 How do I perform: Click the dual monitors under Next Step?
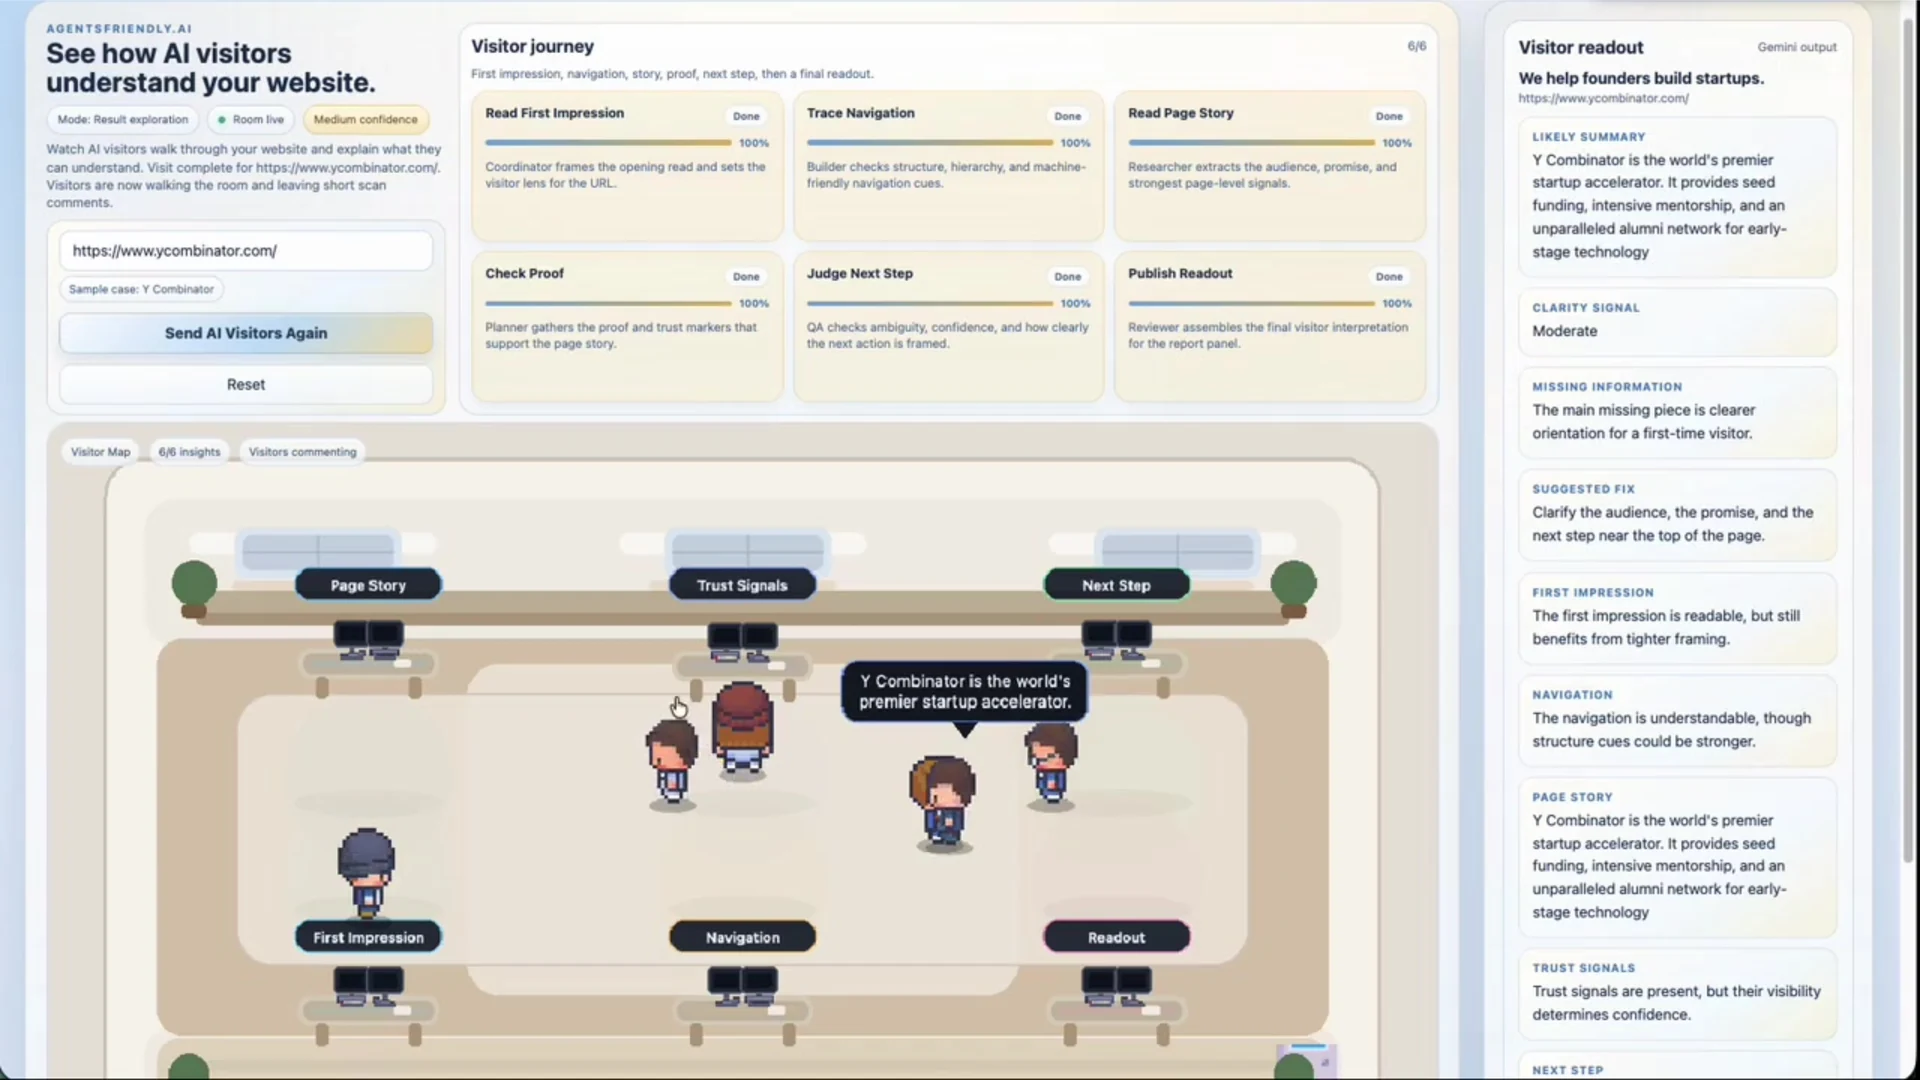(x=1116, y=640)
